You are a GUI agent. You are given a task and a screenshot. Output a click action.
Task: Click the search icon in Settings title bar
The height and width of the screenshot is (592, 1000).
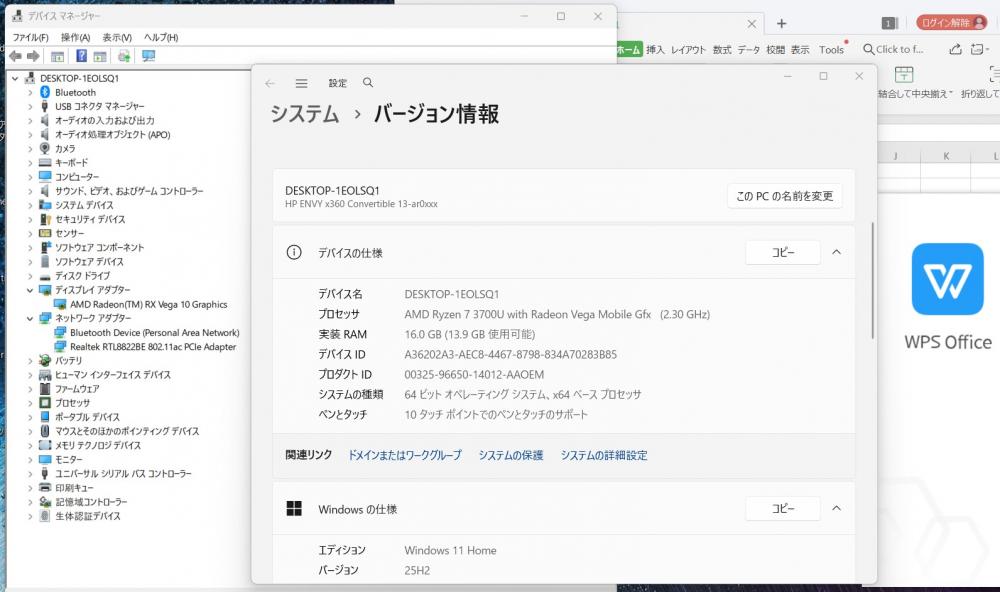(368, 83)
